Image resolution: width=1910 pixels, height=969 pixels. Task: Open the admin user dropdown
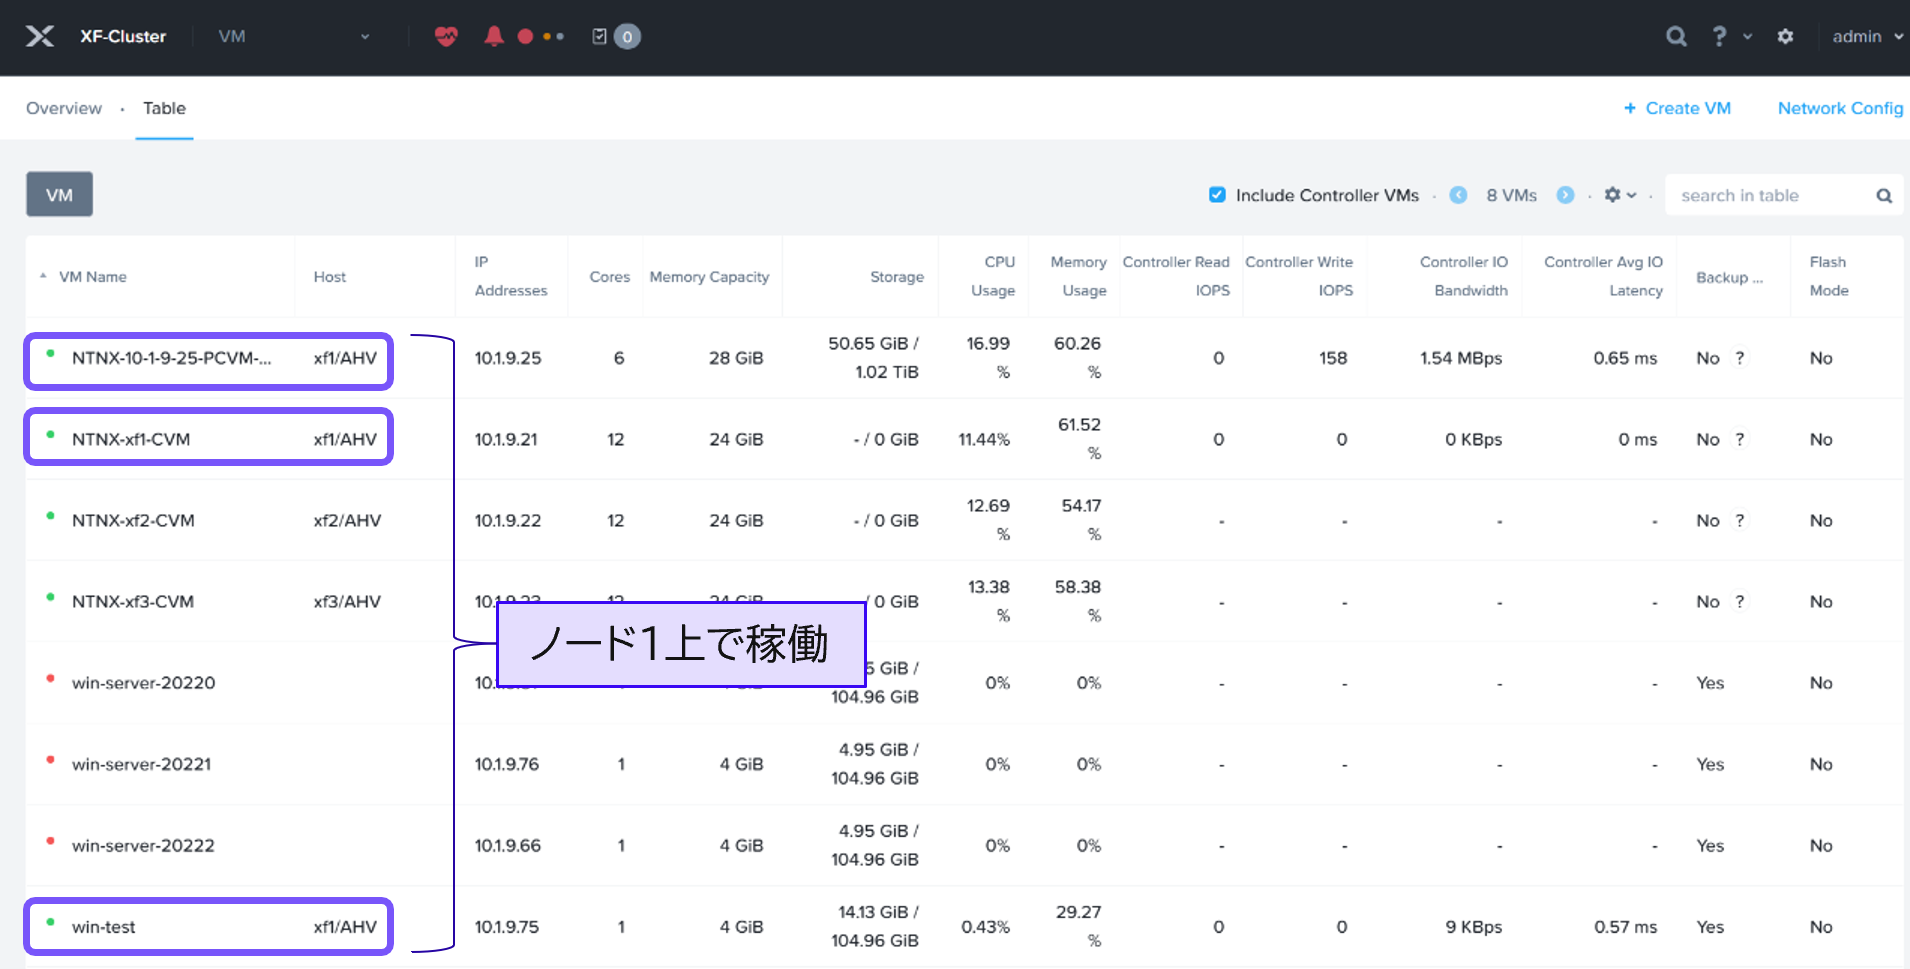(x=1866, y=37)
